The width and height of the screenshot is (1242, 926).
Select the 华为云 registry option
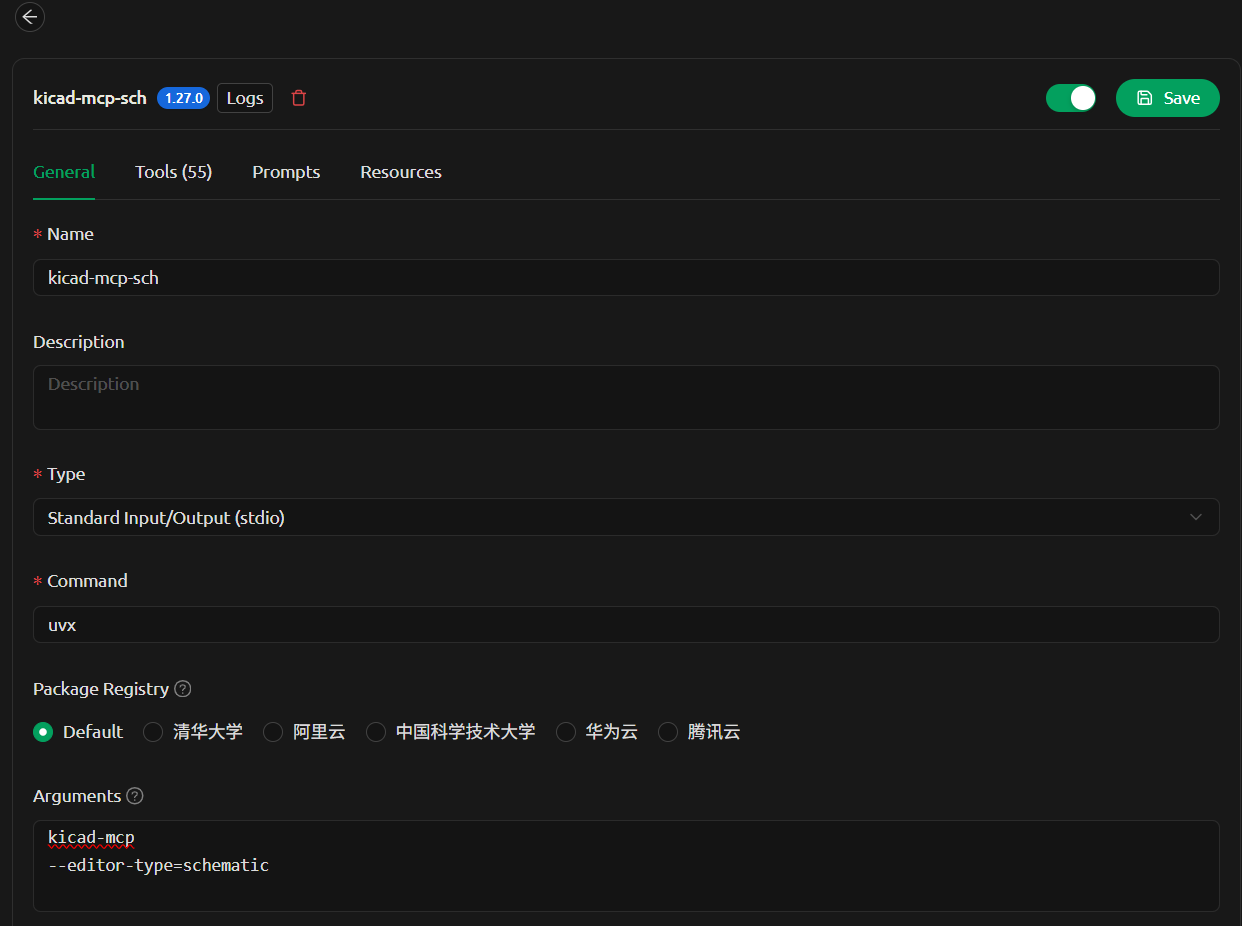[x=597, y=732]
